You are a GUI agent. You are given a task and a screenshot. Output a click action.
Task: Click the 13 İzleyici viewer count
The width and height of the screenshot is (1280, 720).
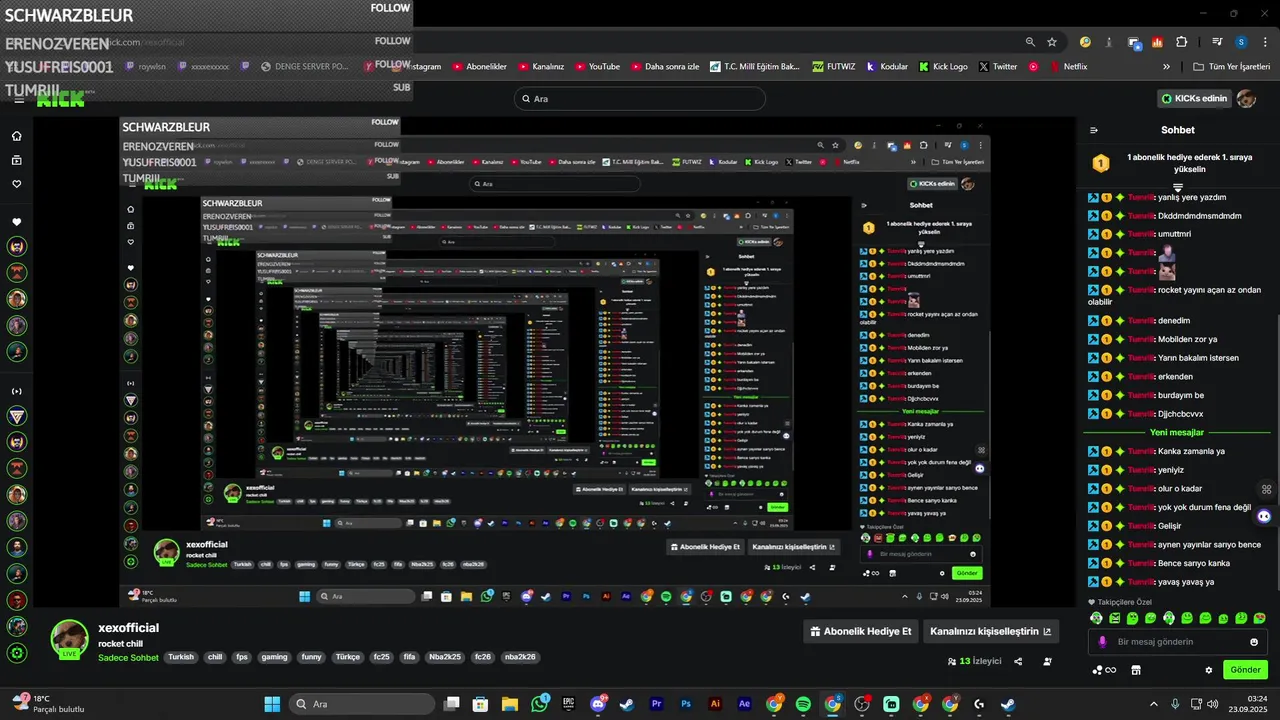974,661
